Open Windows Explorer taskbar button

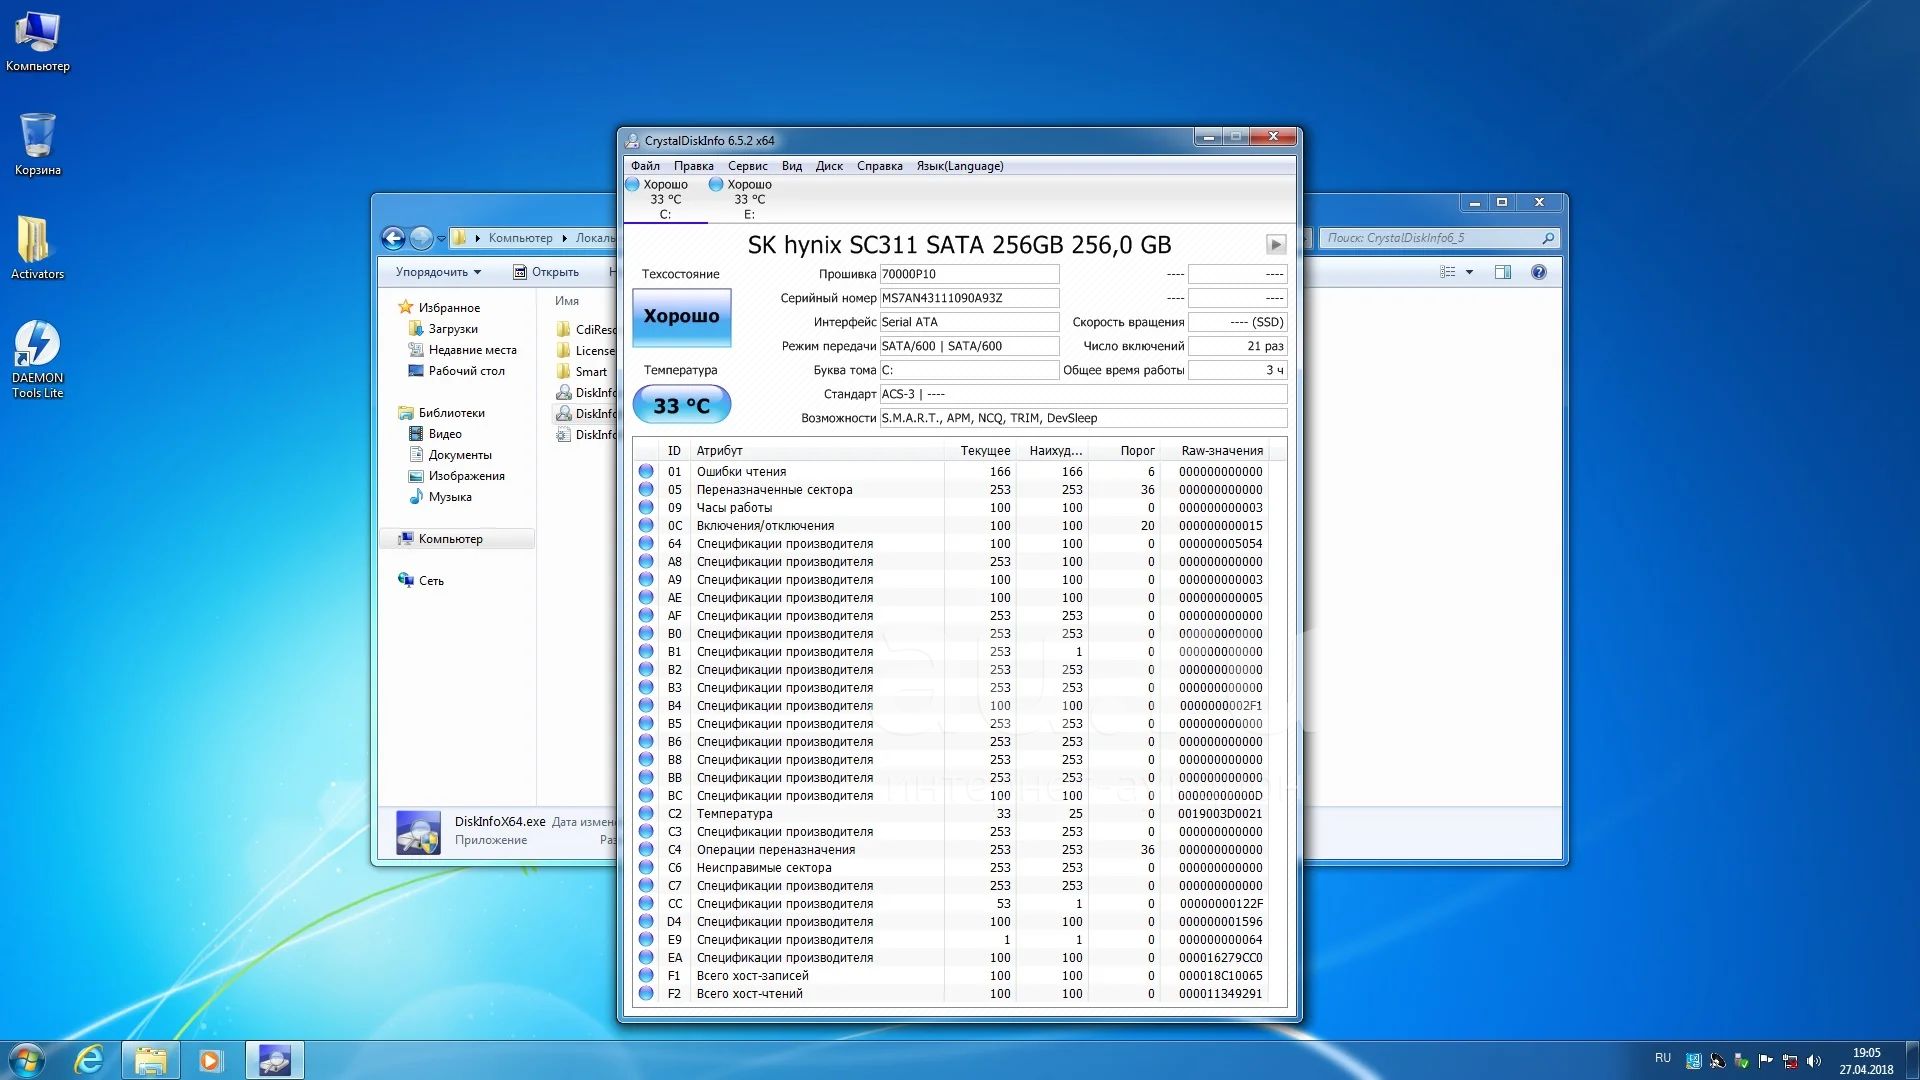pyautogui.click(x=151, y=1060)
